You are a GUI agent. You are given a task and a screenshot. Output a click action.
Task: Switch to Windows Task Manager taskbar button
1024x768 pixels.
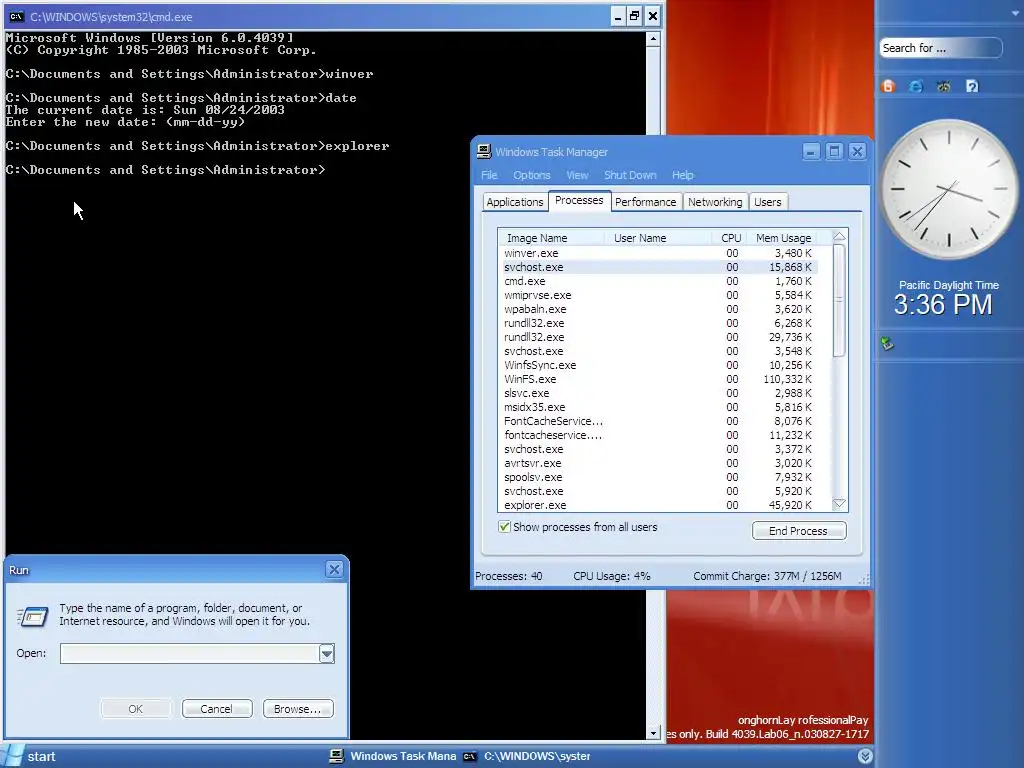point(393,756)
